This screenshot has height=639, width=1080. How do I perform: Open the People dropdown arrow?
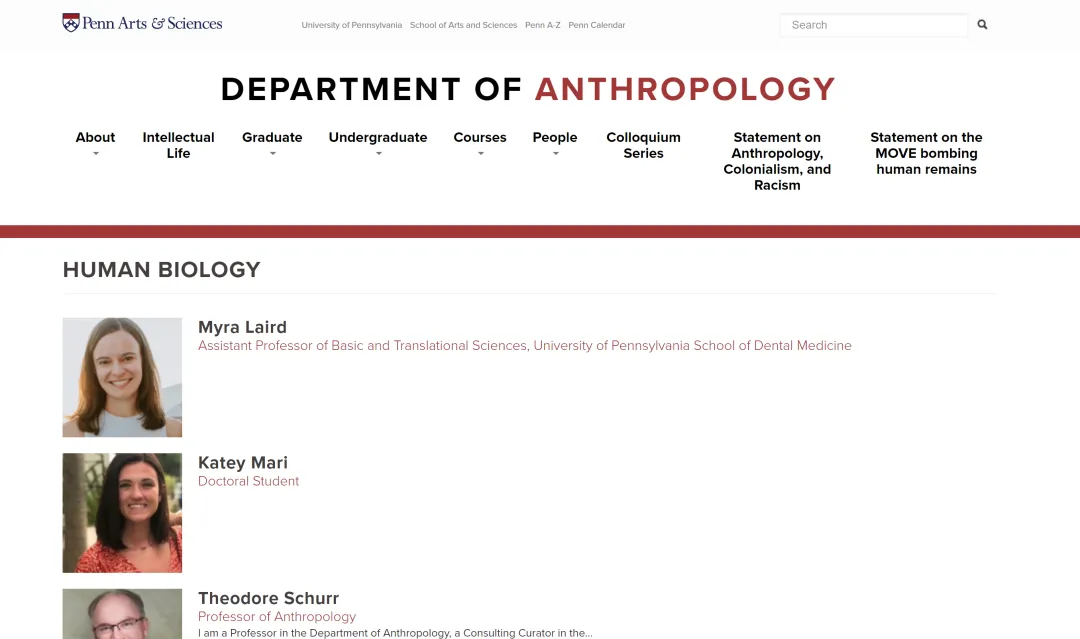[556, 154]
